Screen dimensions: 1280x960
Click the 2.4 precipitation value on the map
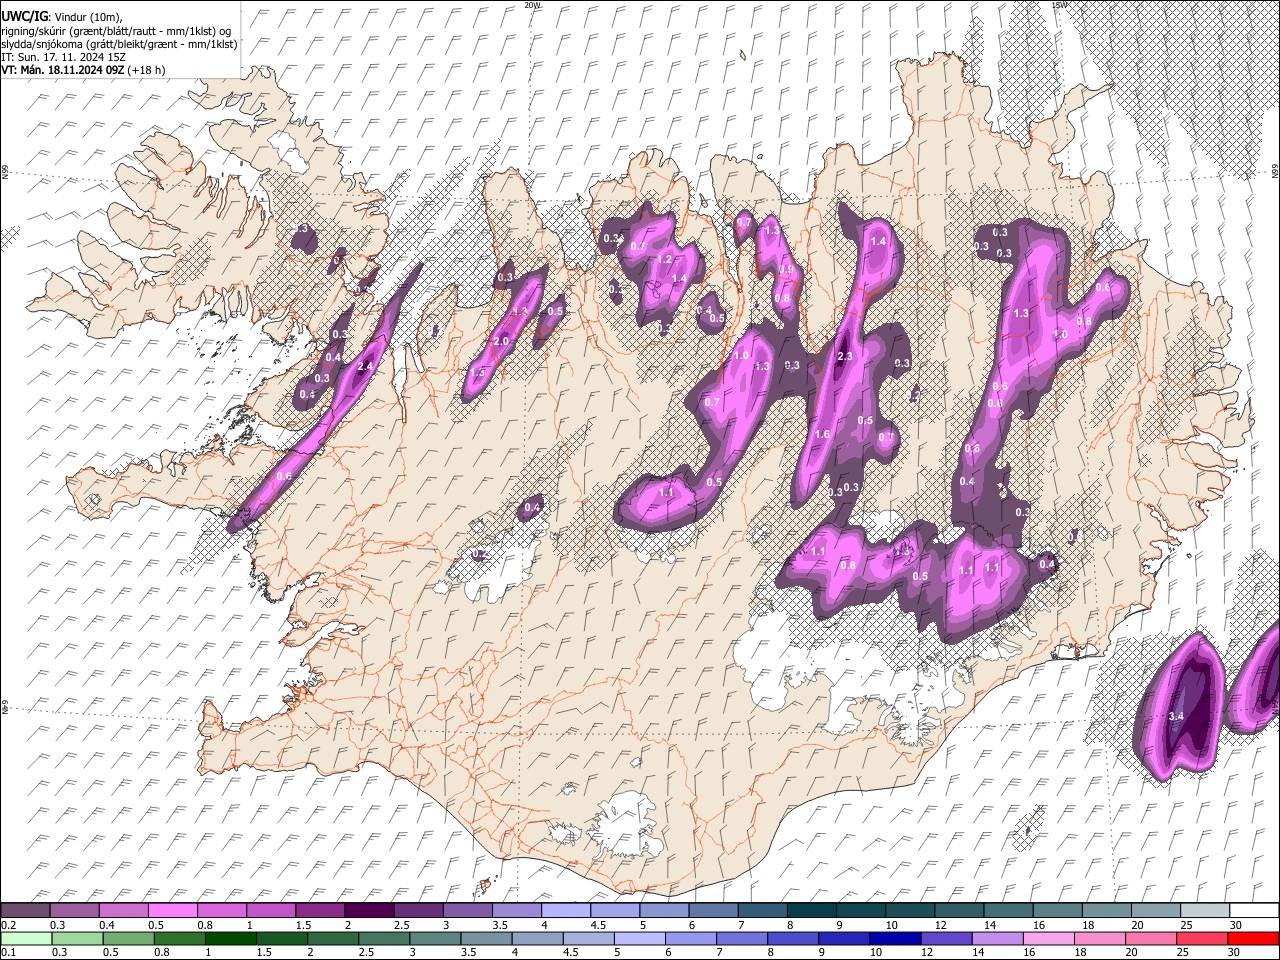click(365, 367)
